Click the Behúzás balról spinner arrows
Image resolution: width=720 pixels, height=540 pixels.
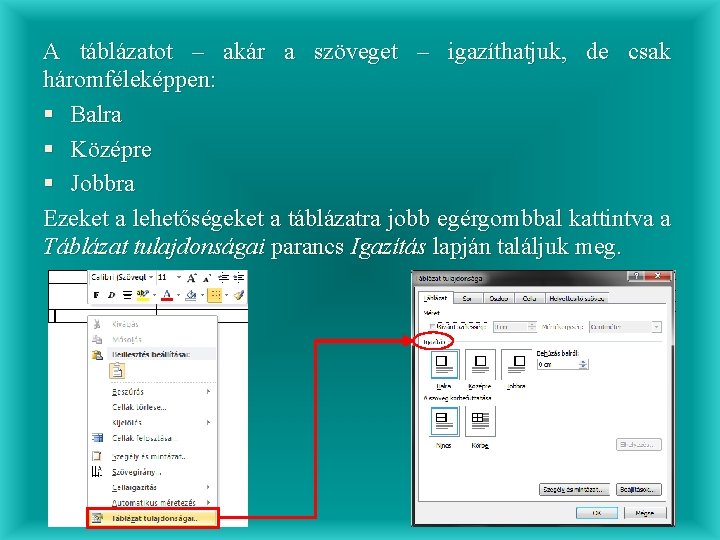[583, 364]
